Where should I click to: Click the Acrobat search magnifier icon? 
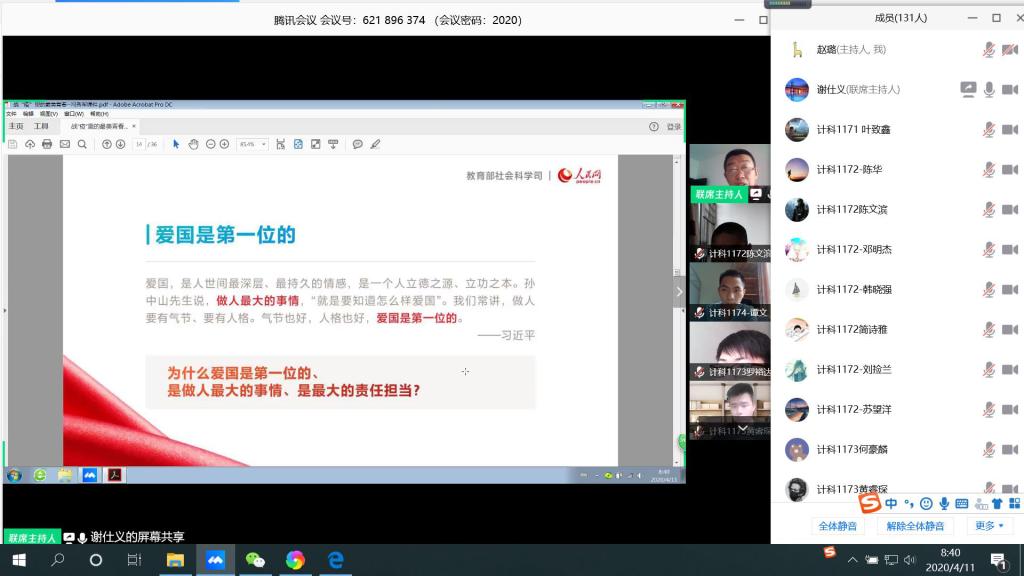pos(80,144)
